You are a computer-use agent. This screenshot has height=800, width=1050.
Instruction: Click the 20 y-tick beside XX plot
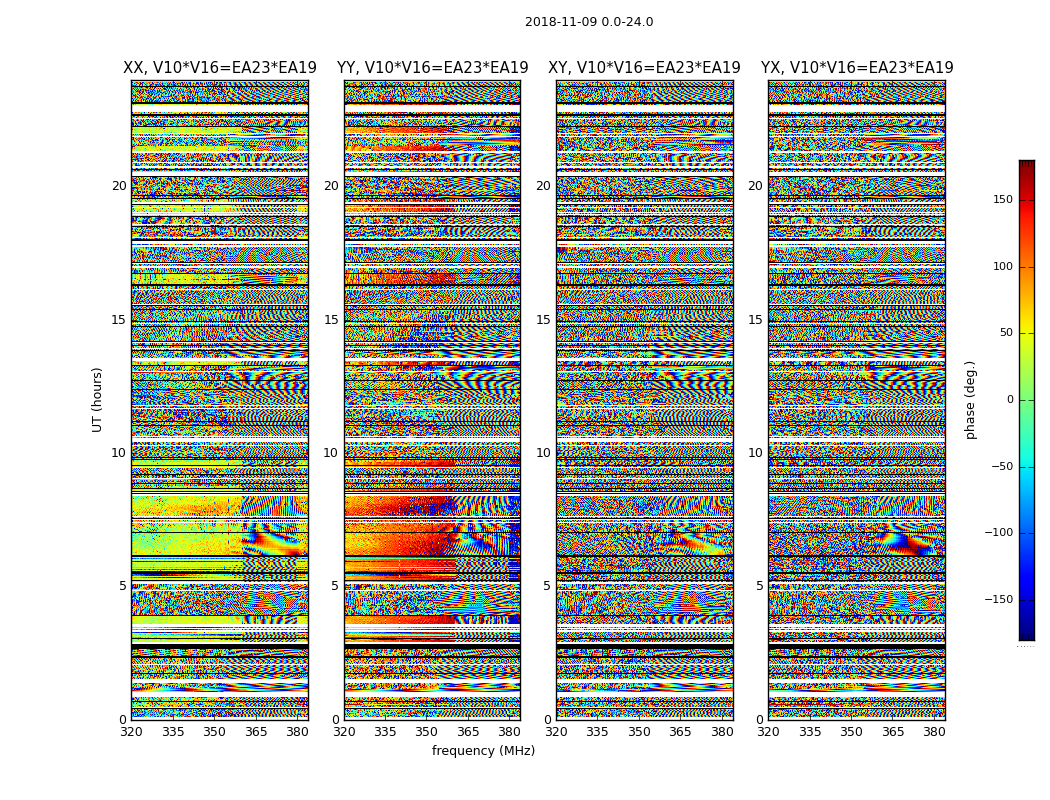pos(119,186)
